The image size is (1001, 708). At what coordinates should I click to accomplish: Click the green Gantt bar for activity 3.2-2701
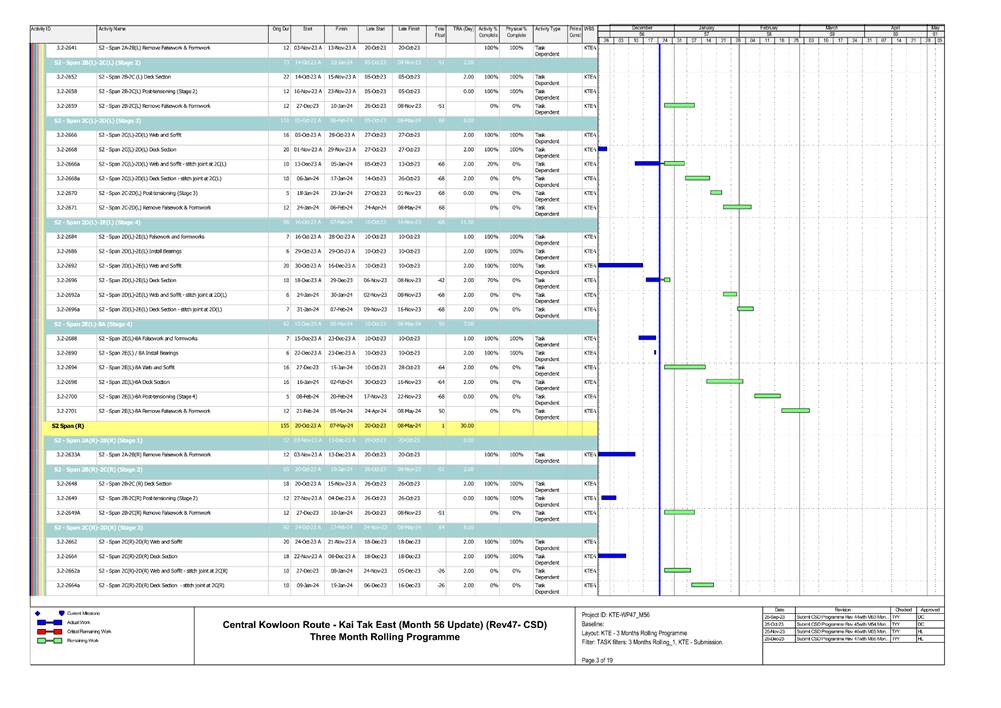(x=795, y=410)
